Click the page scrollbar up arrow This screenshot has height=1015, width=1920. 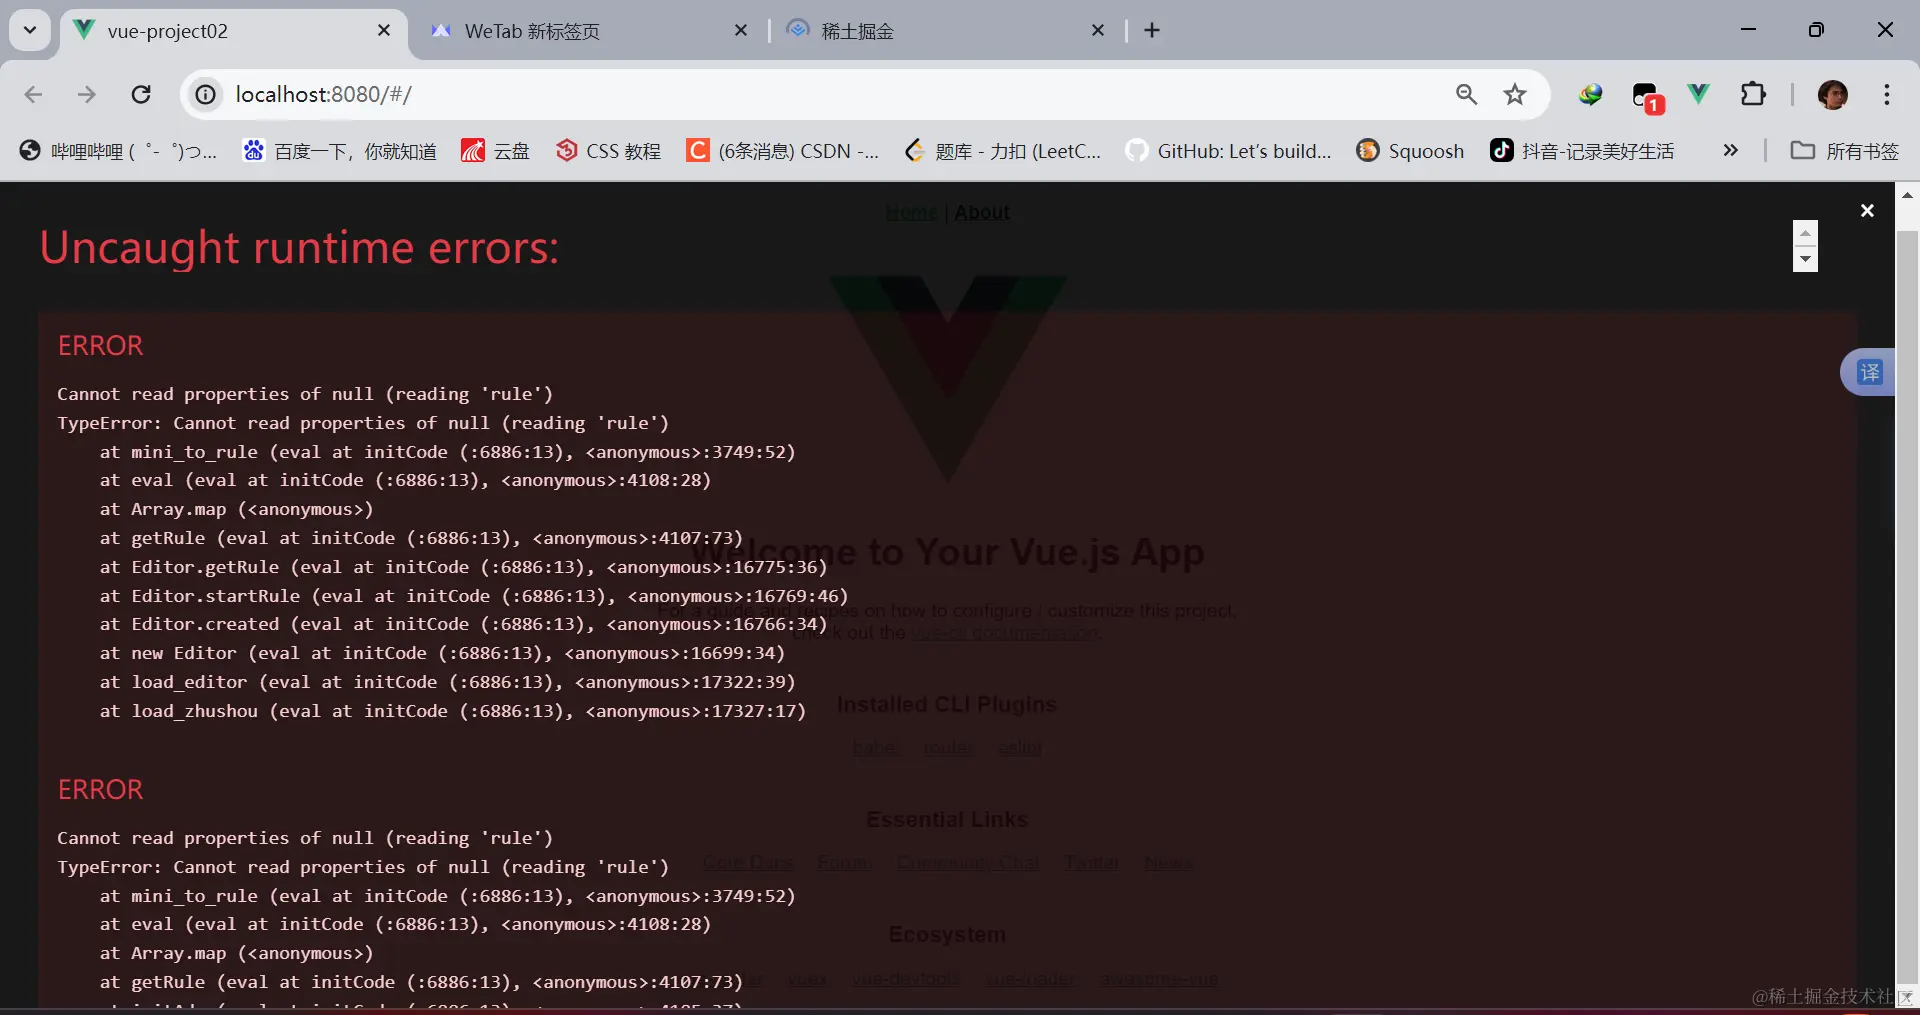(1907, 195)
